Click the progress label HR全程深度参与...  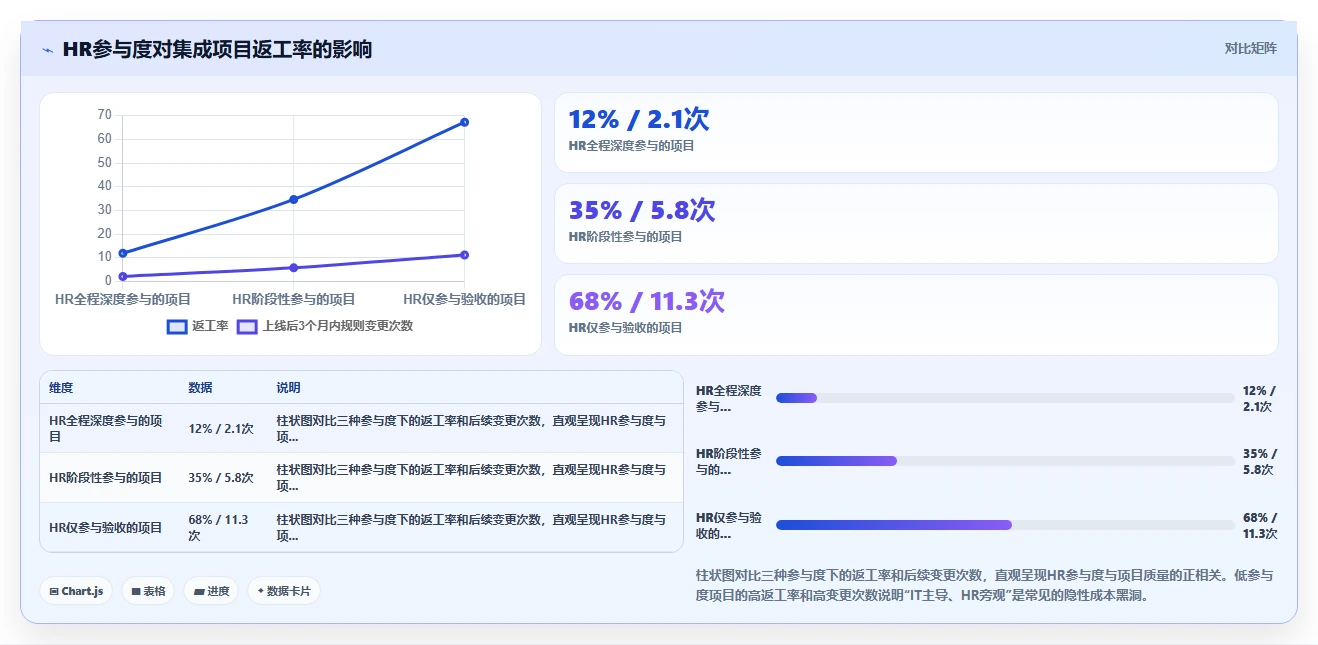[729, 398]
